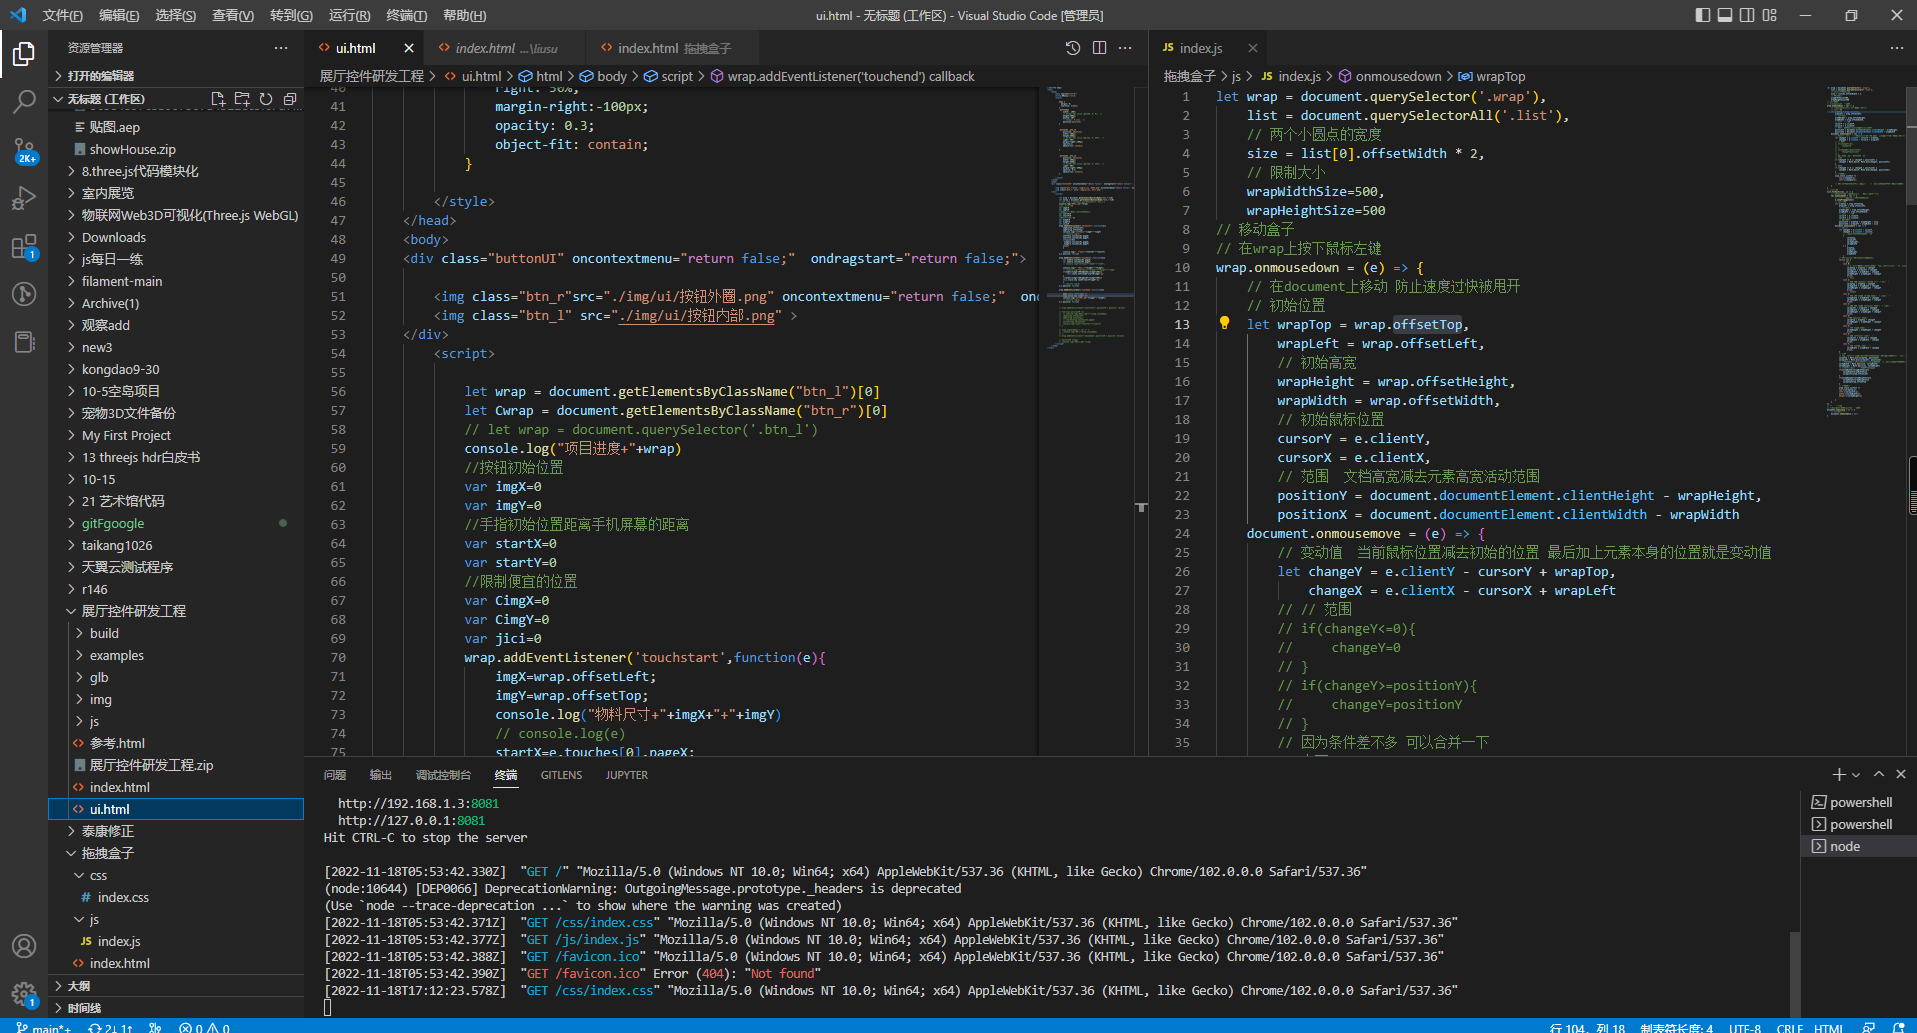Open the Source Control view

tap(24, 150)
